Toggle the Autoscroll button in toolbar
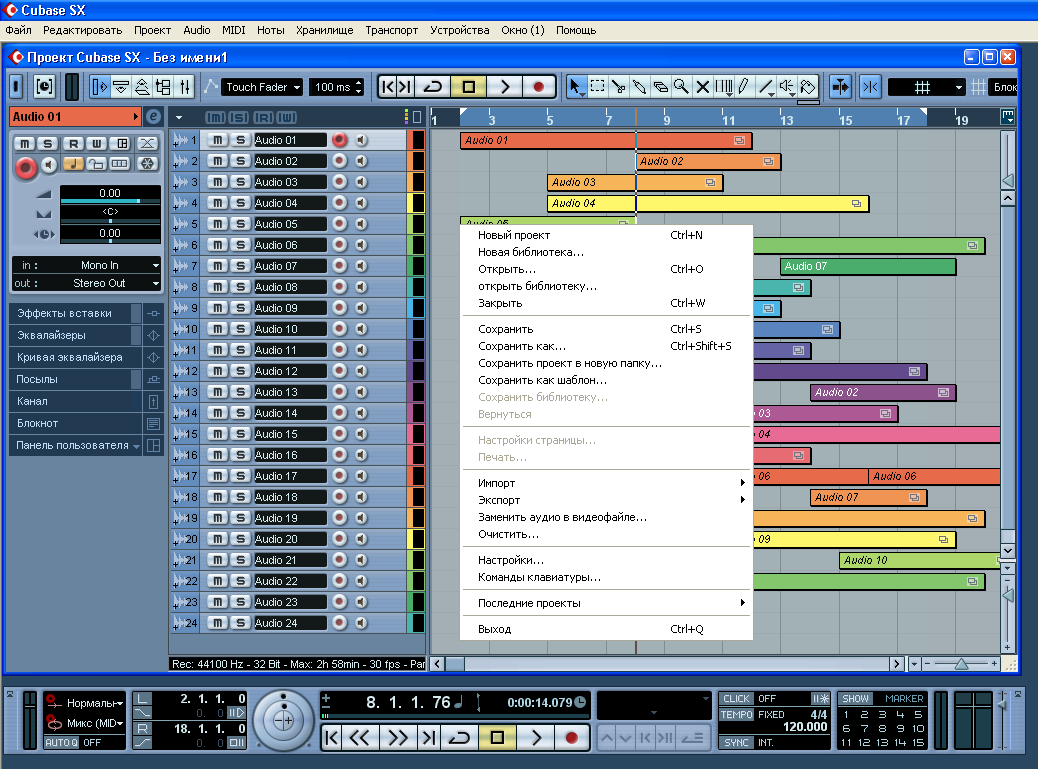The height and width of the screenshot is (769, 1038). coord(840,87)
